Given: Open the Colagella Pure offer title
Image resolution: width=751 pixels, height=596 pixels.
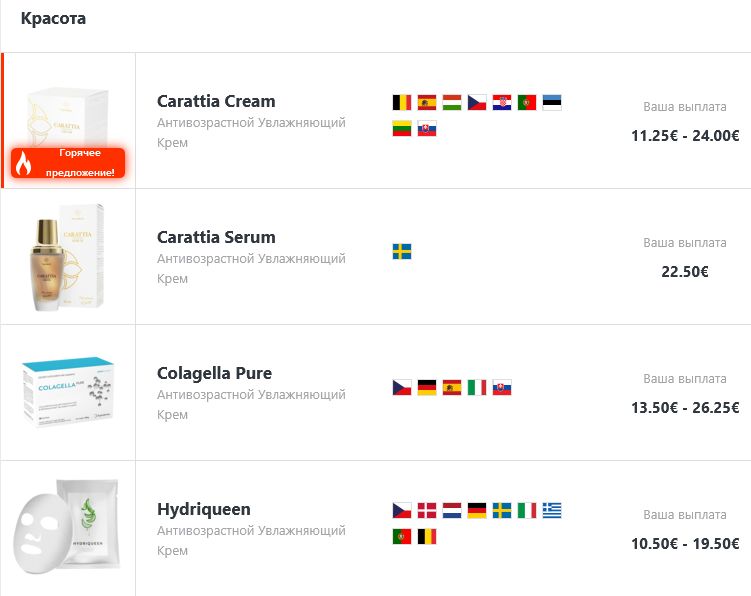Looking at the screenshot, I should [x=214, y=373].
